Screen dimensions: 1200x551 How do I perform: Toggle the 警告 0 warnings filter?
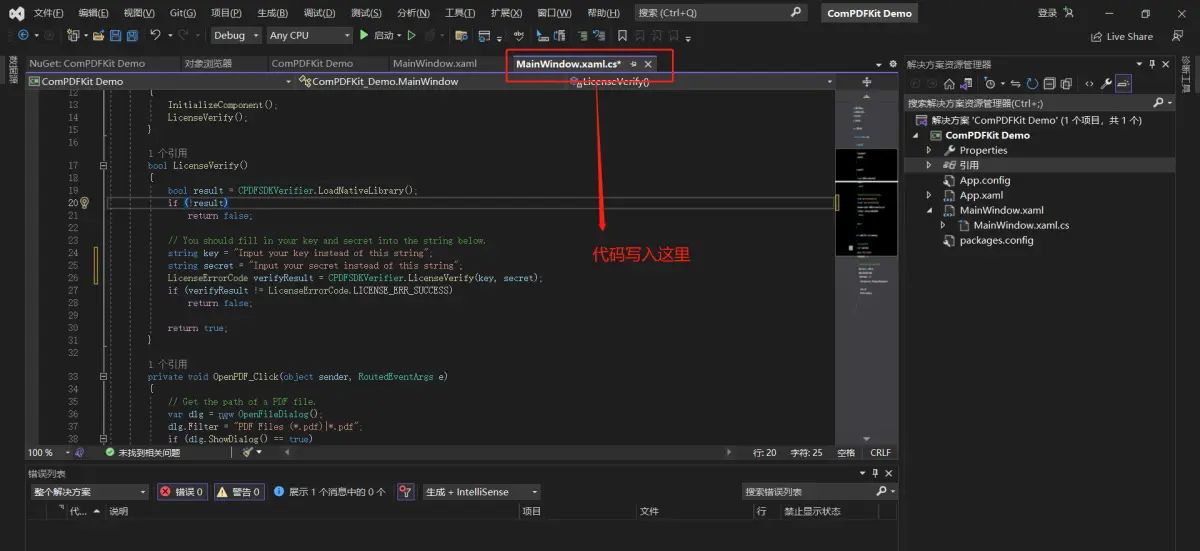[239, 492]
